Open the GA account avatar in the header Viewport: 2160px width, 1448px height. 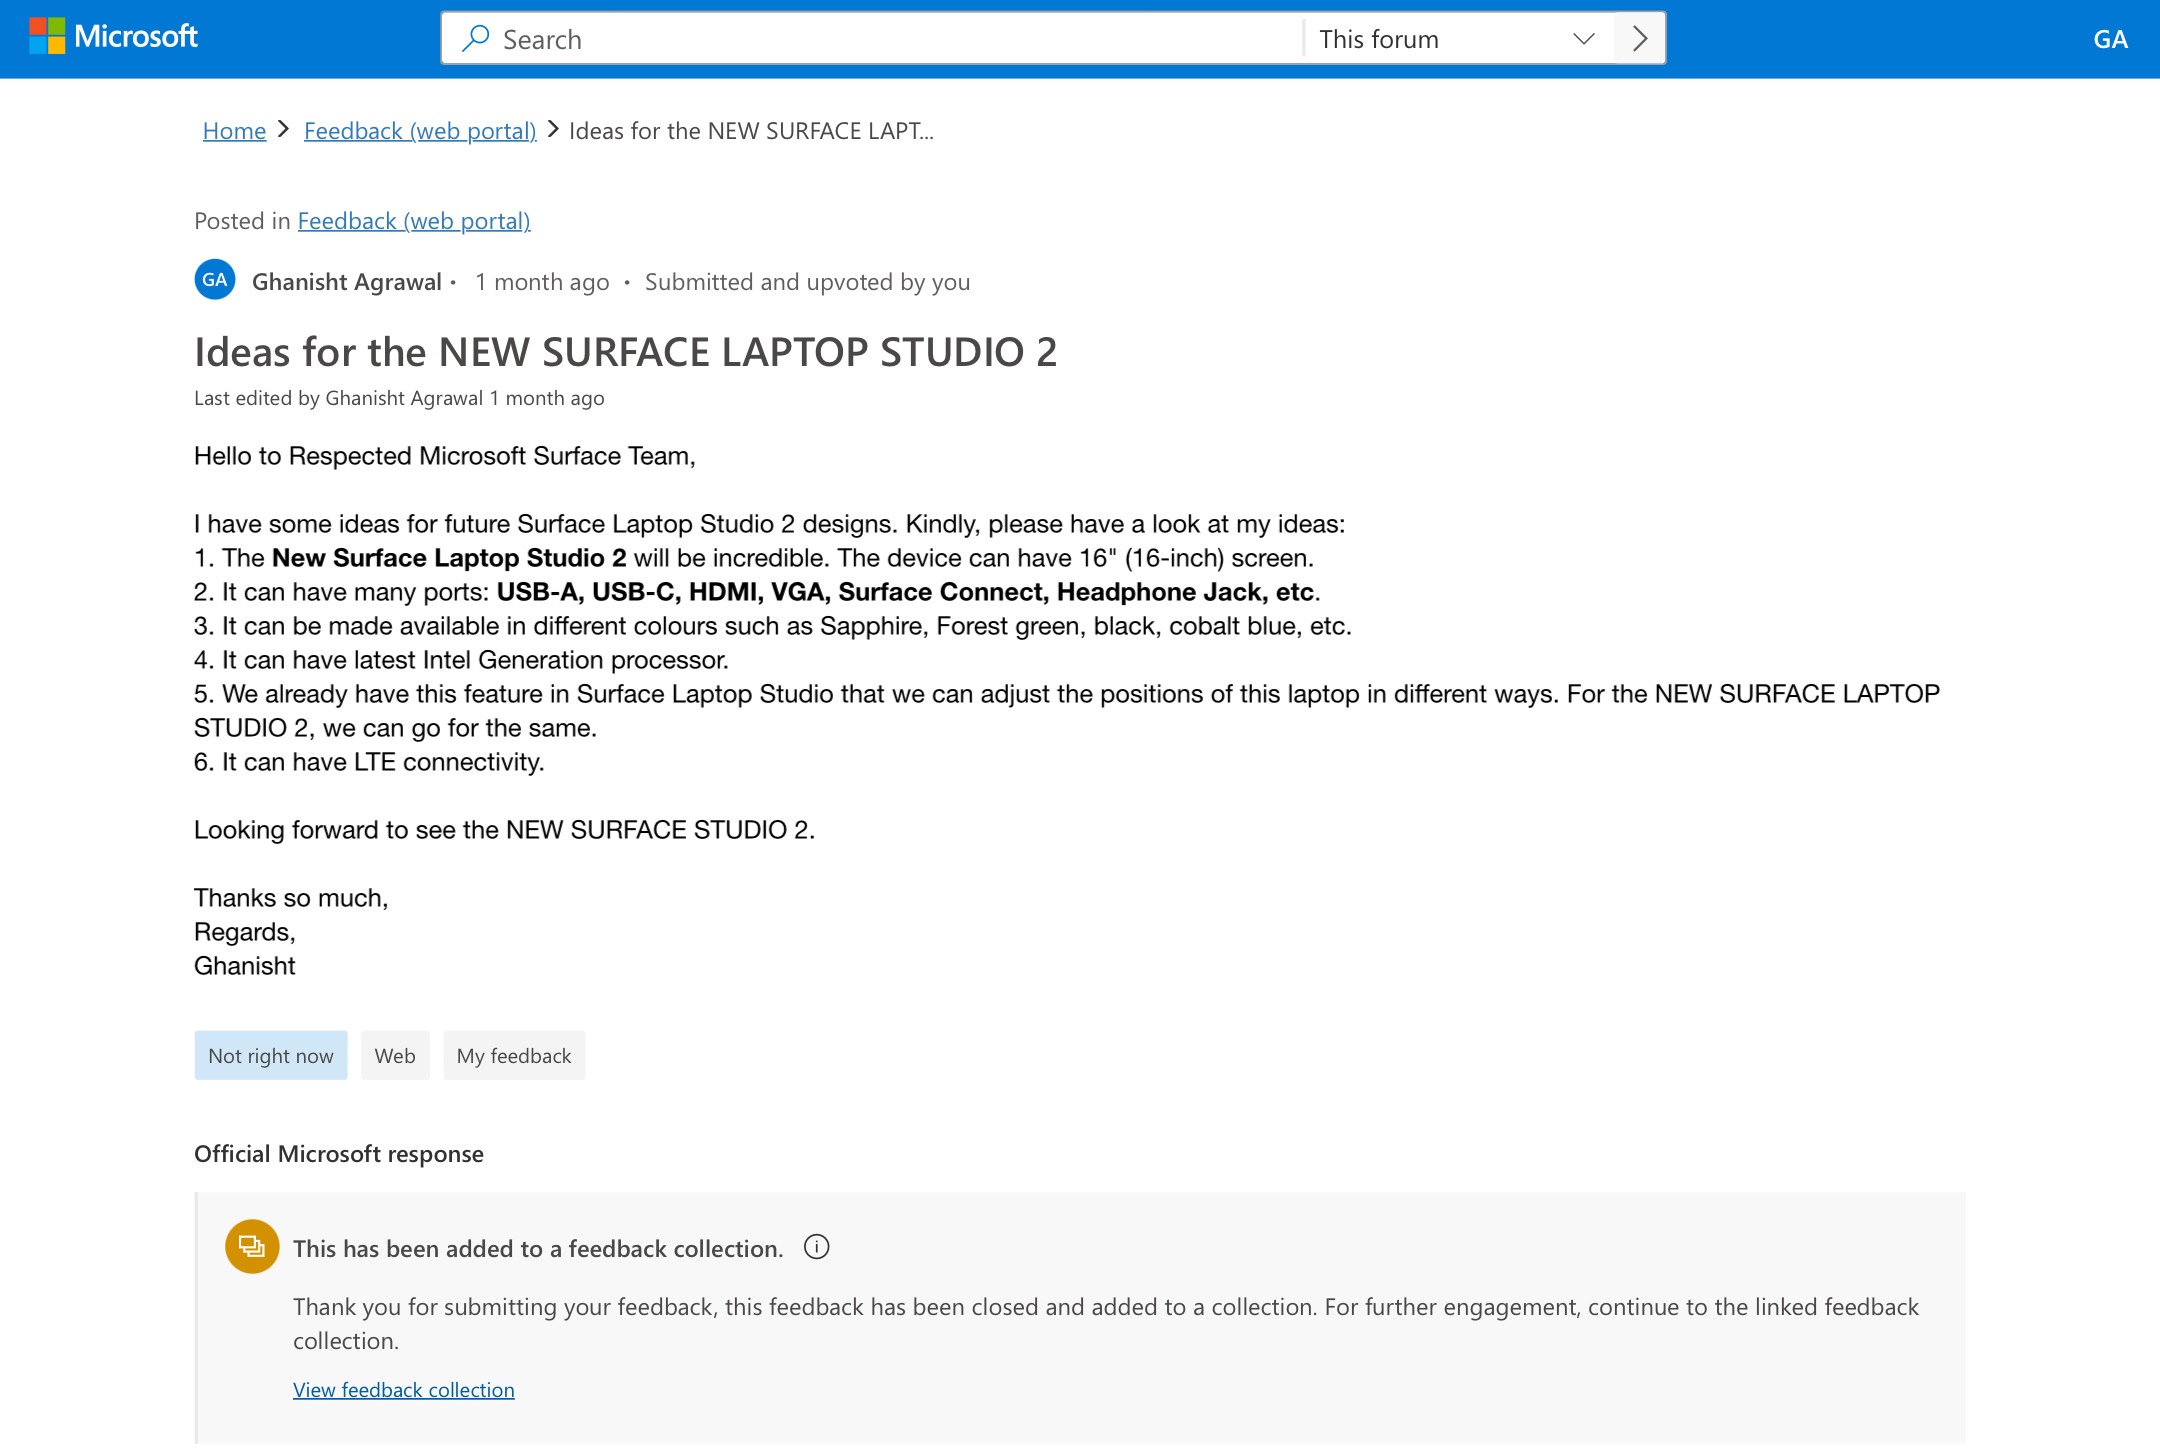[2110, 39]
